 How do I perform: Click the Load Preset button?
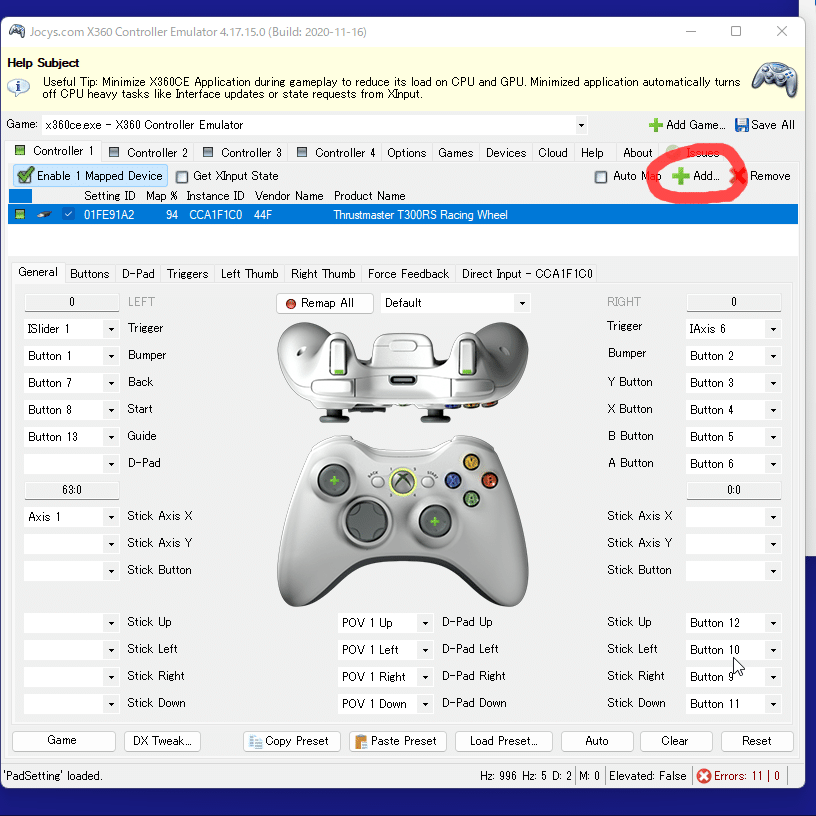point(503,741)
